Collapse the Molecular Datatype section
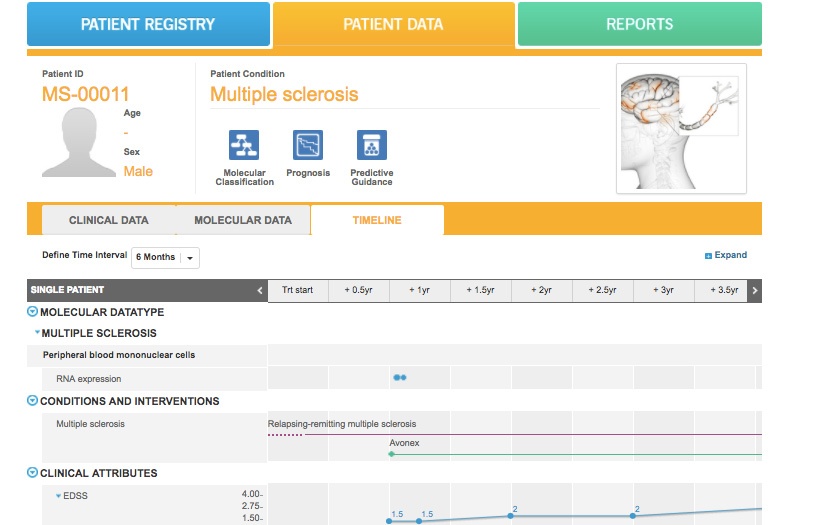Screen dimensions: 814x525 pos(32,312)
